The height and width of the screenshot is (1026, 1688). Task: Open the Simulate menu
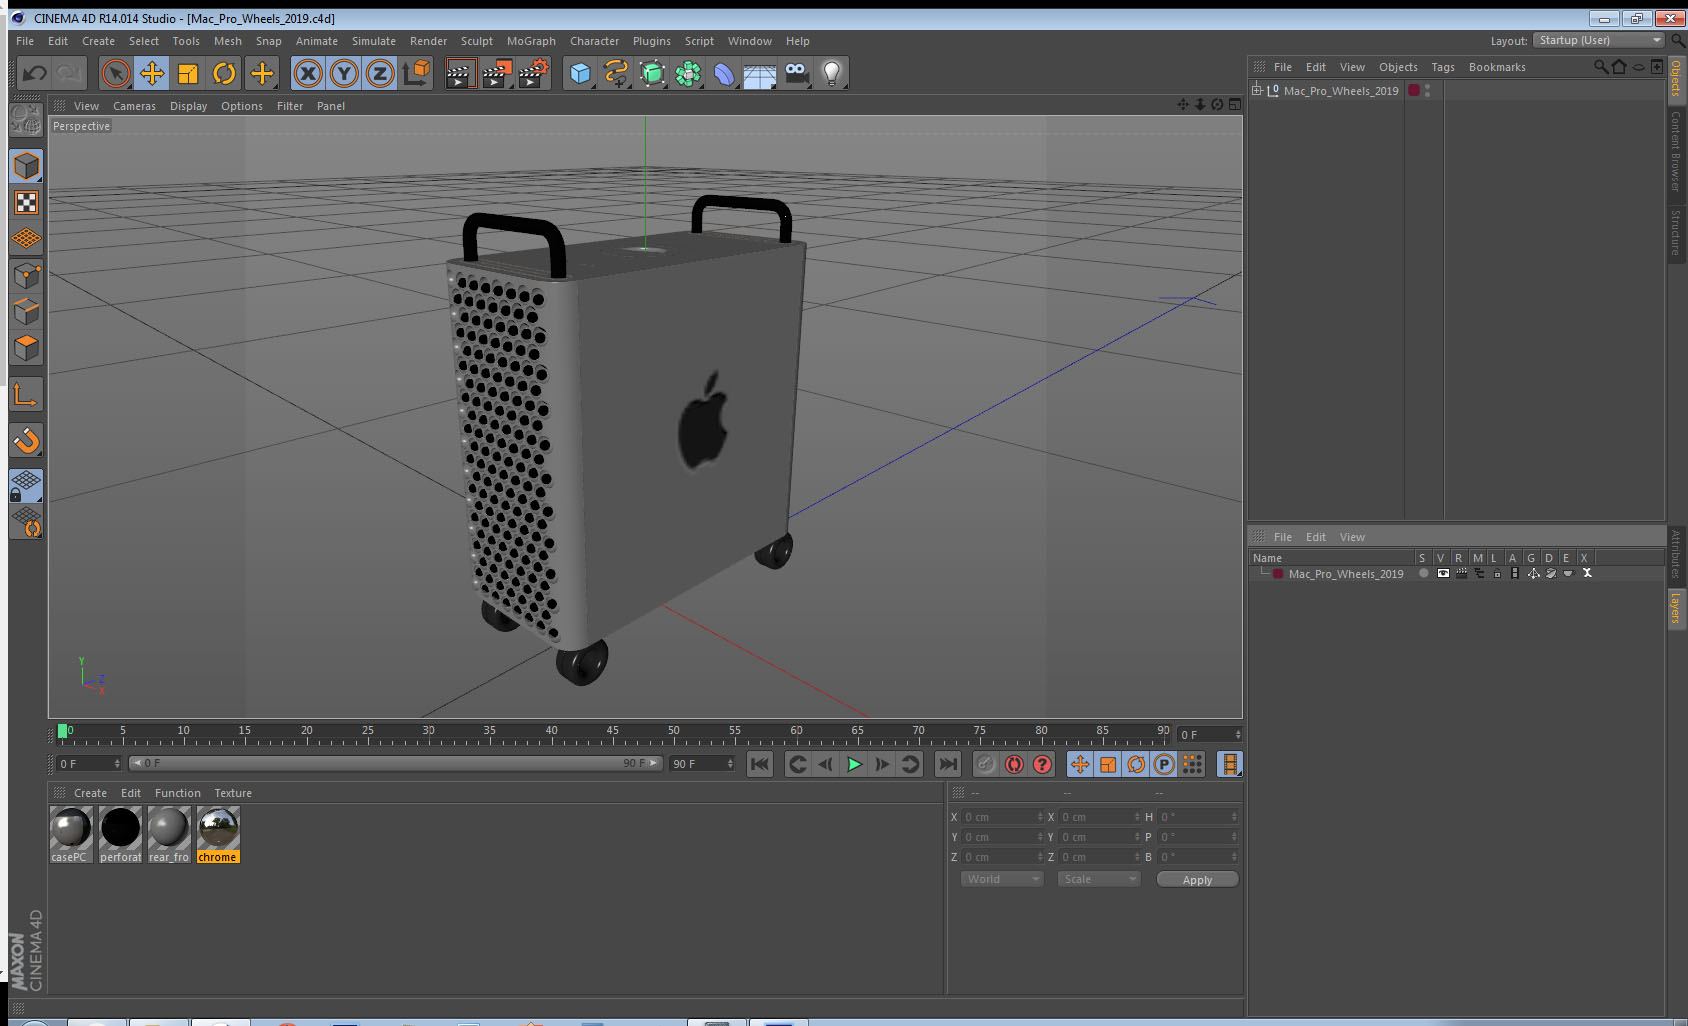373,41
